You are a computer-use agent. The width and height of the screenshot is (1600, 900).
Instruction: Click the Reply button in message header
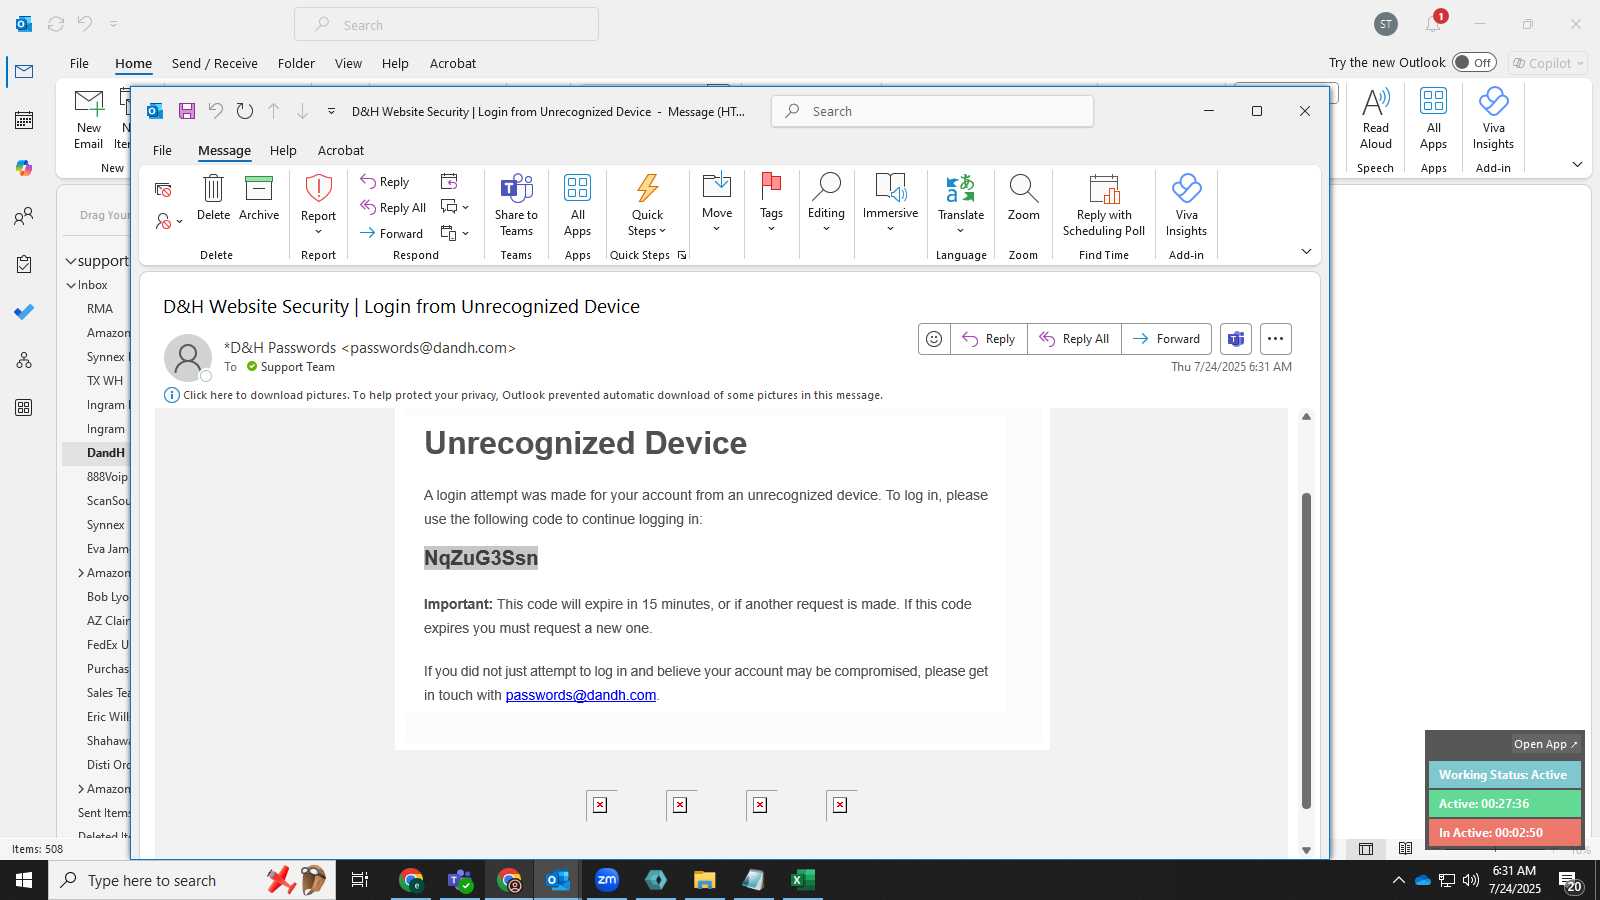tap(988, 339)
